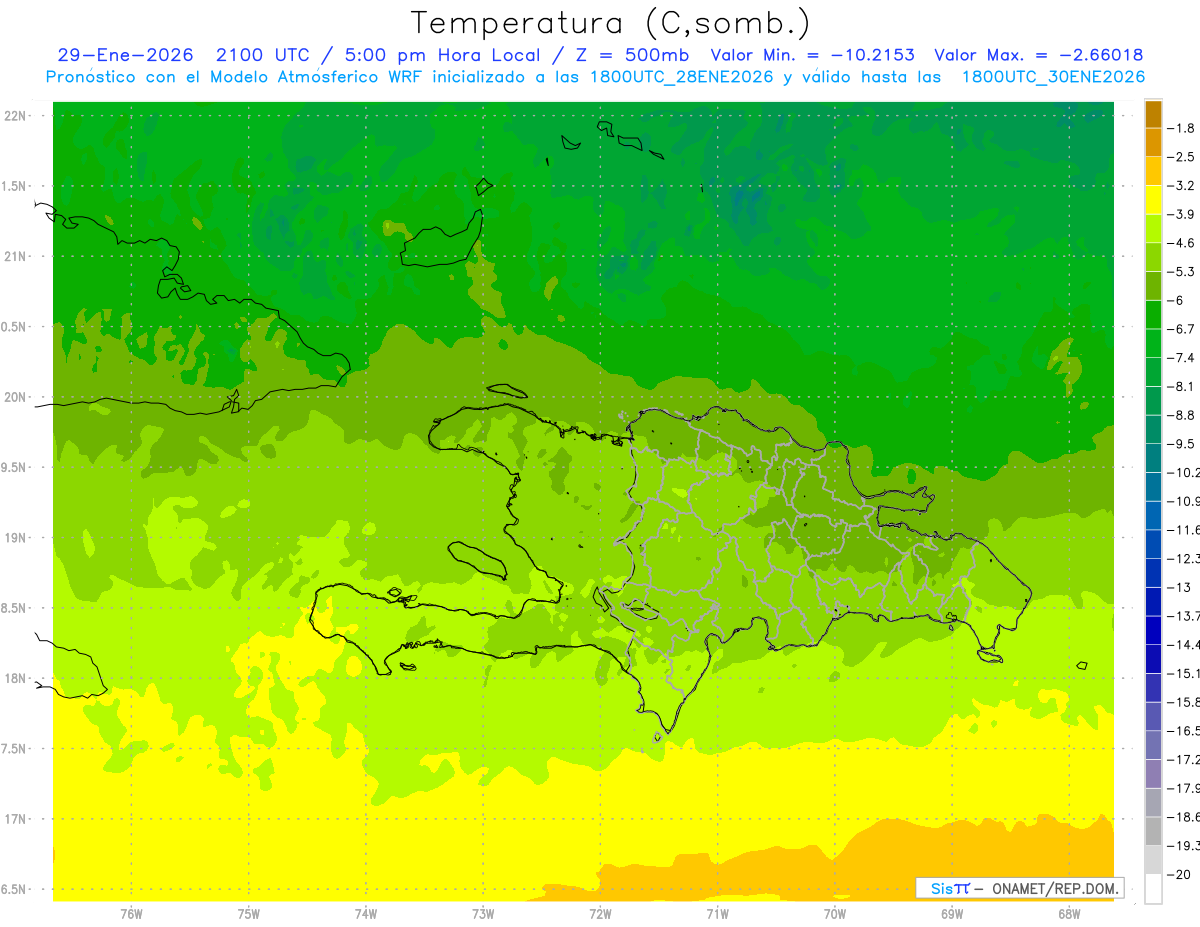Click the '1800UTC_30ENE2026' valid-until time text

coord(1054,77)
